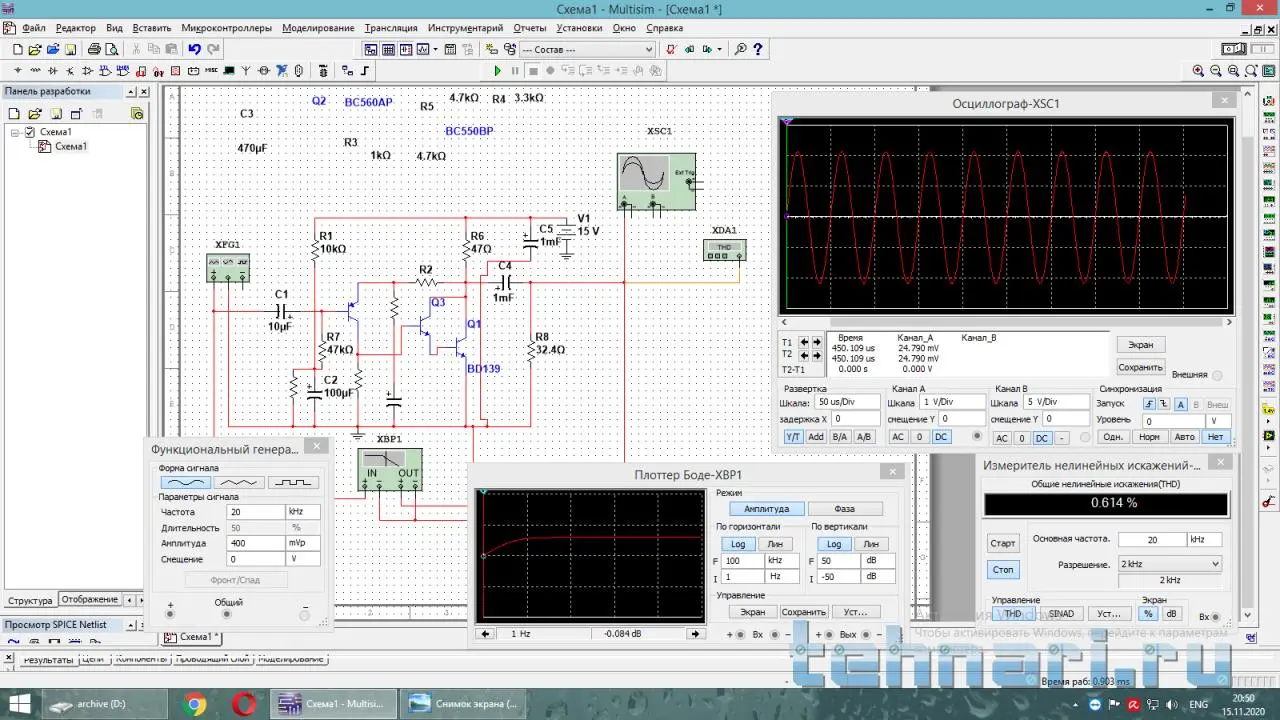
Task: Move cursor T1 right on the oscilloscope
Action: (x=817, y=342)
